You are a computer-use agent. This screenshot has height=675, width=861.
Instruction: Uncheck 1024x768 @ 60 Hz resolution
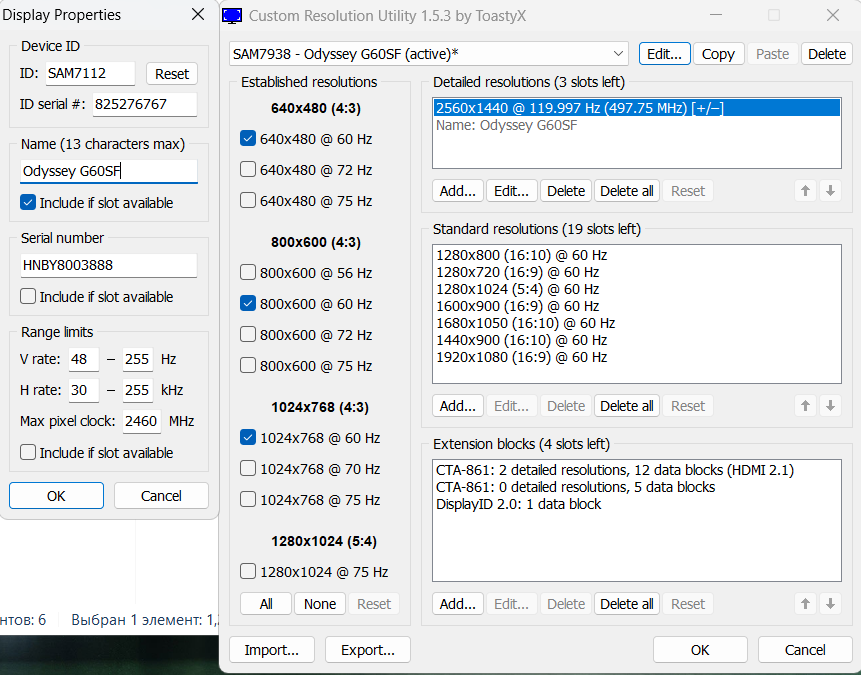(x=248, y=437)
